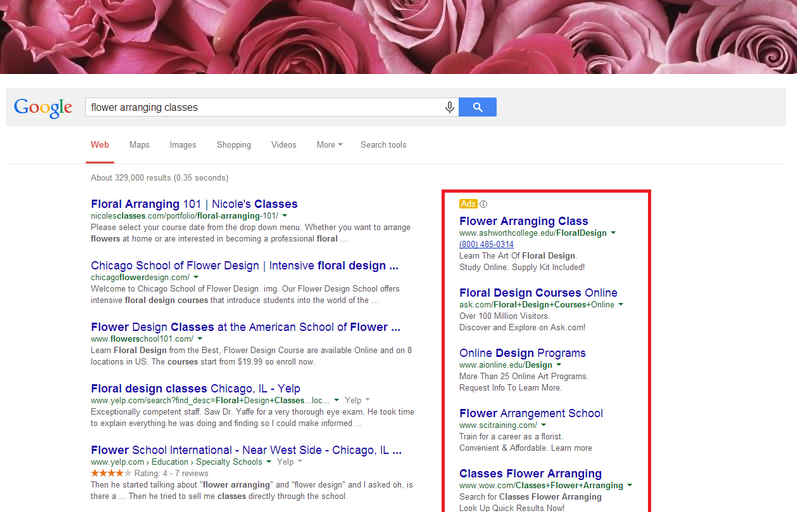Activate voice search microphone icon

(x=449, y=107)
